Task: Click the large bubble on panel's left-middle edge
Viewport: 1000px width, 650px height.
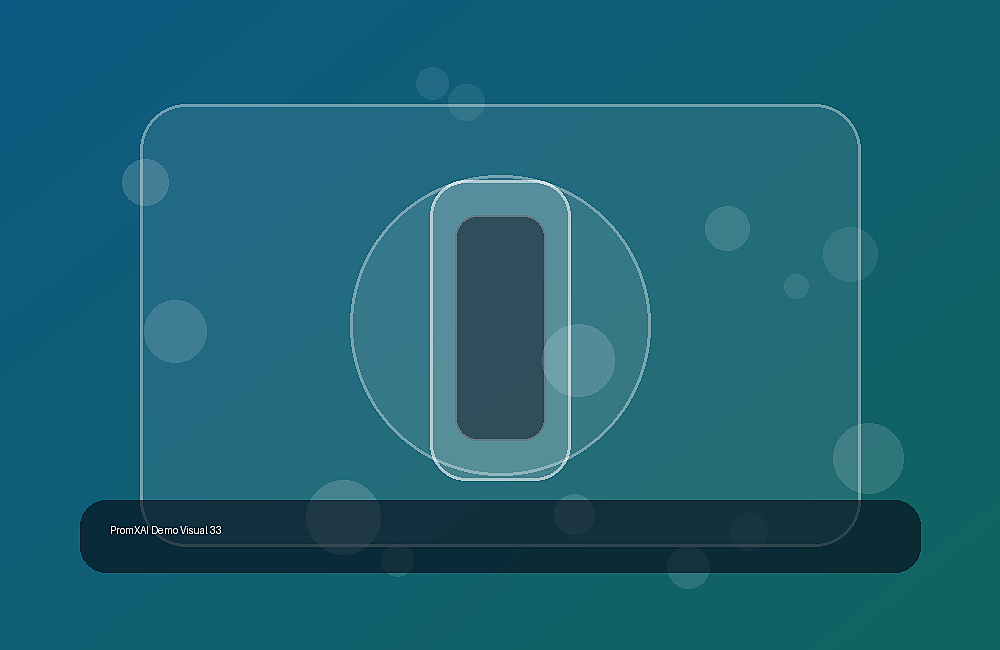Action: (x=175, y=332)
